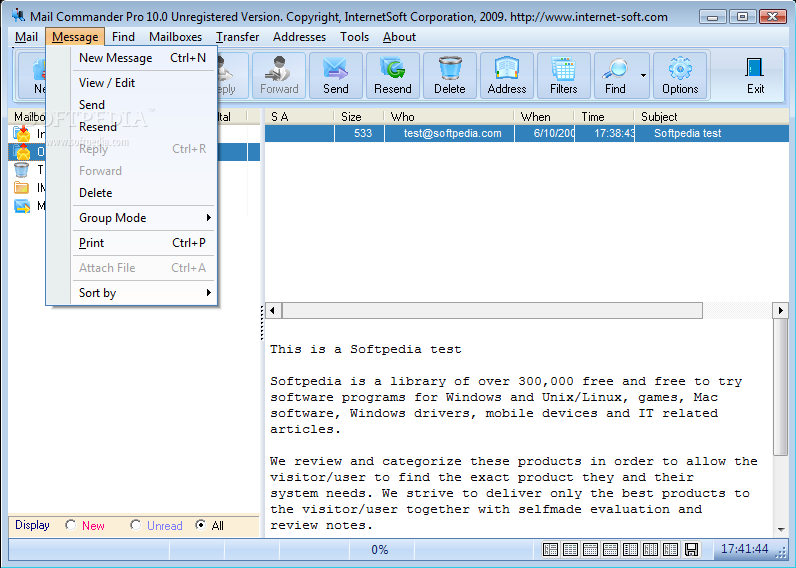Sort messages by the Subject column header
Screen dimensions: 796x568
pyautogui.click(x=712, y=117)
